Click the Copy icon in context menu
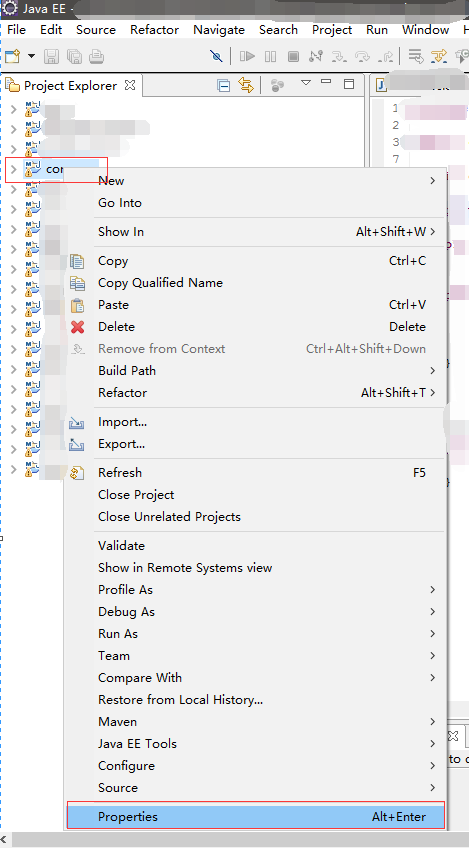The height and width of the screenshot is (848, 469). pos(77,261)
